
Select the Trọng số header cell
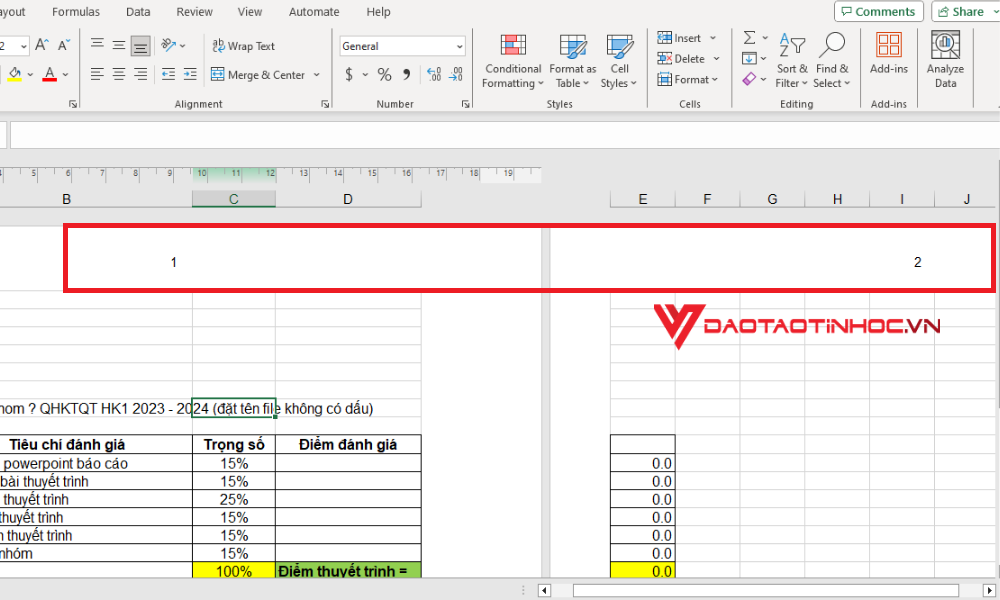point(234,444)
